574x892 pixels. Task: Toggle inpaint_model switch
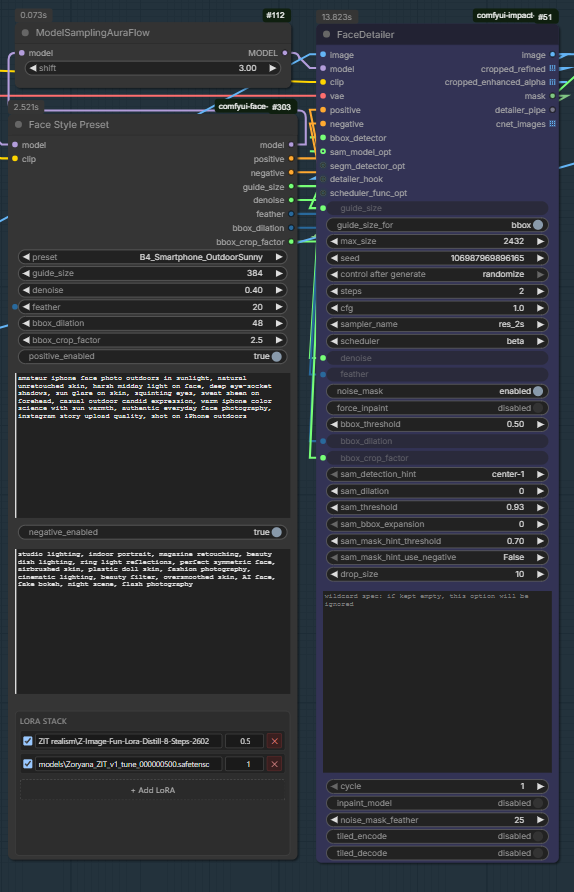point(538,803)
